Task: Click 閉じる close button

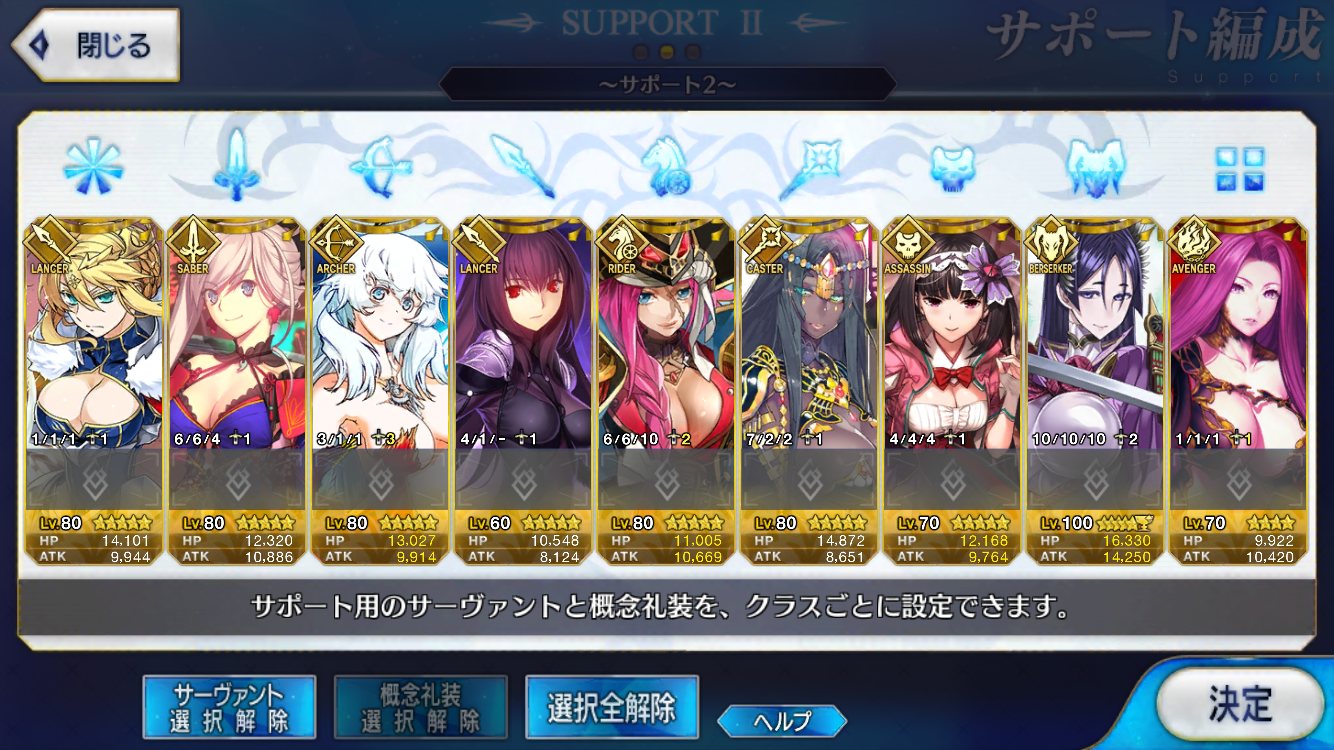Action: click(x=95, y=45)
